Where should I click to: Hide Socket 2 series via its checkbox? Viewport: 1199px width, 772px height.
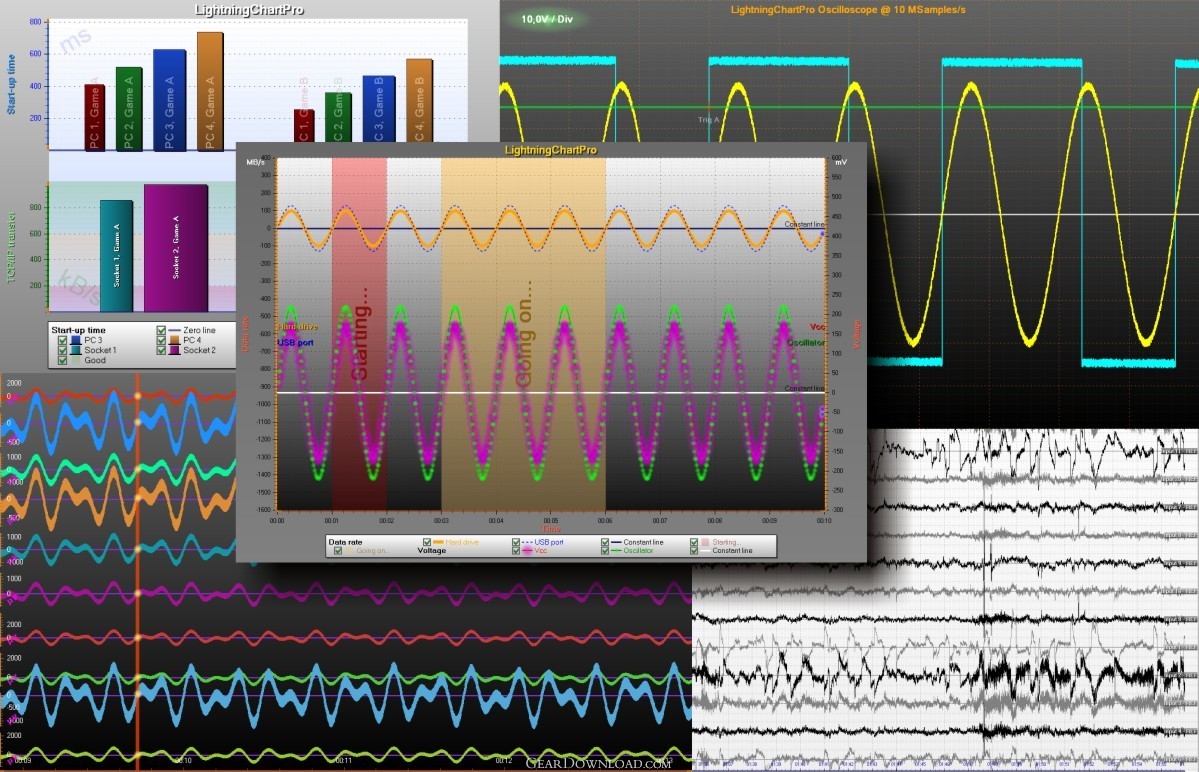pos(161,351)
